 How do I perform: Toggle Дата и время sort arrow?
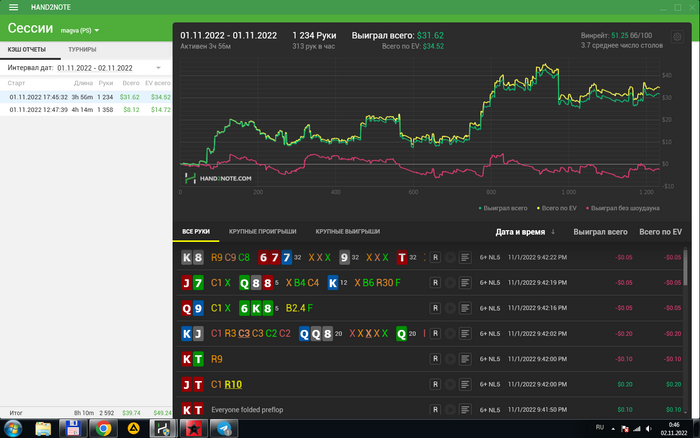pyautogui.click(x=553, y=232)
